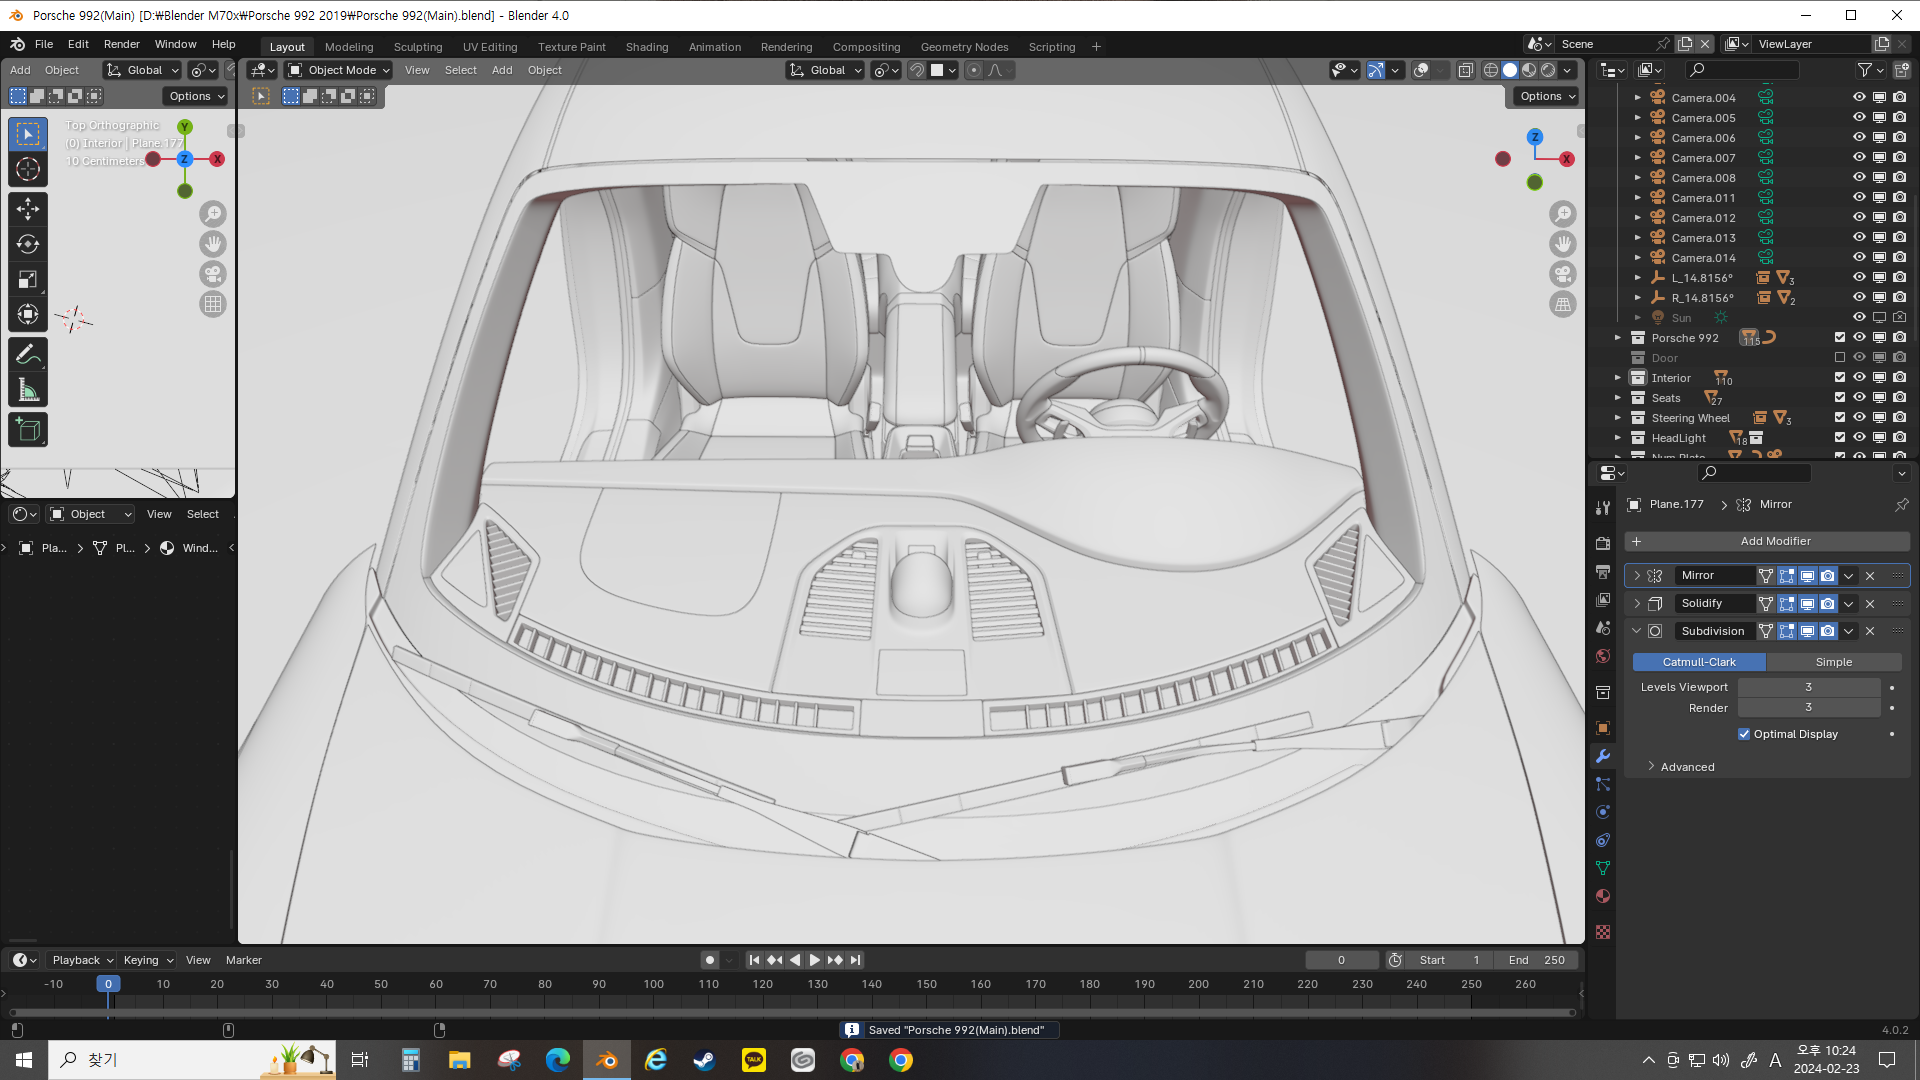Uncheck the Porsche 992 collection checkbox
1920x1080 pixels.
1840,338
